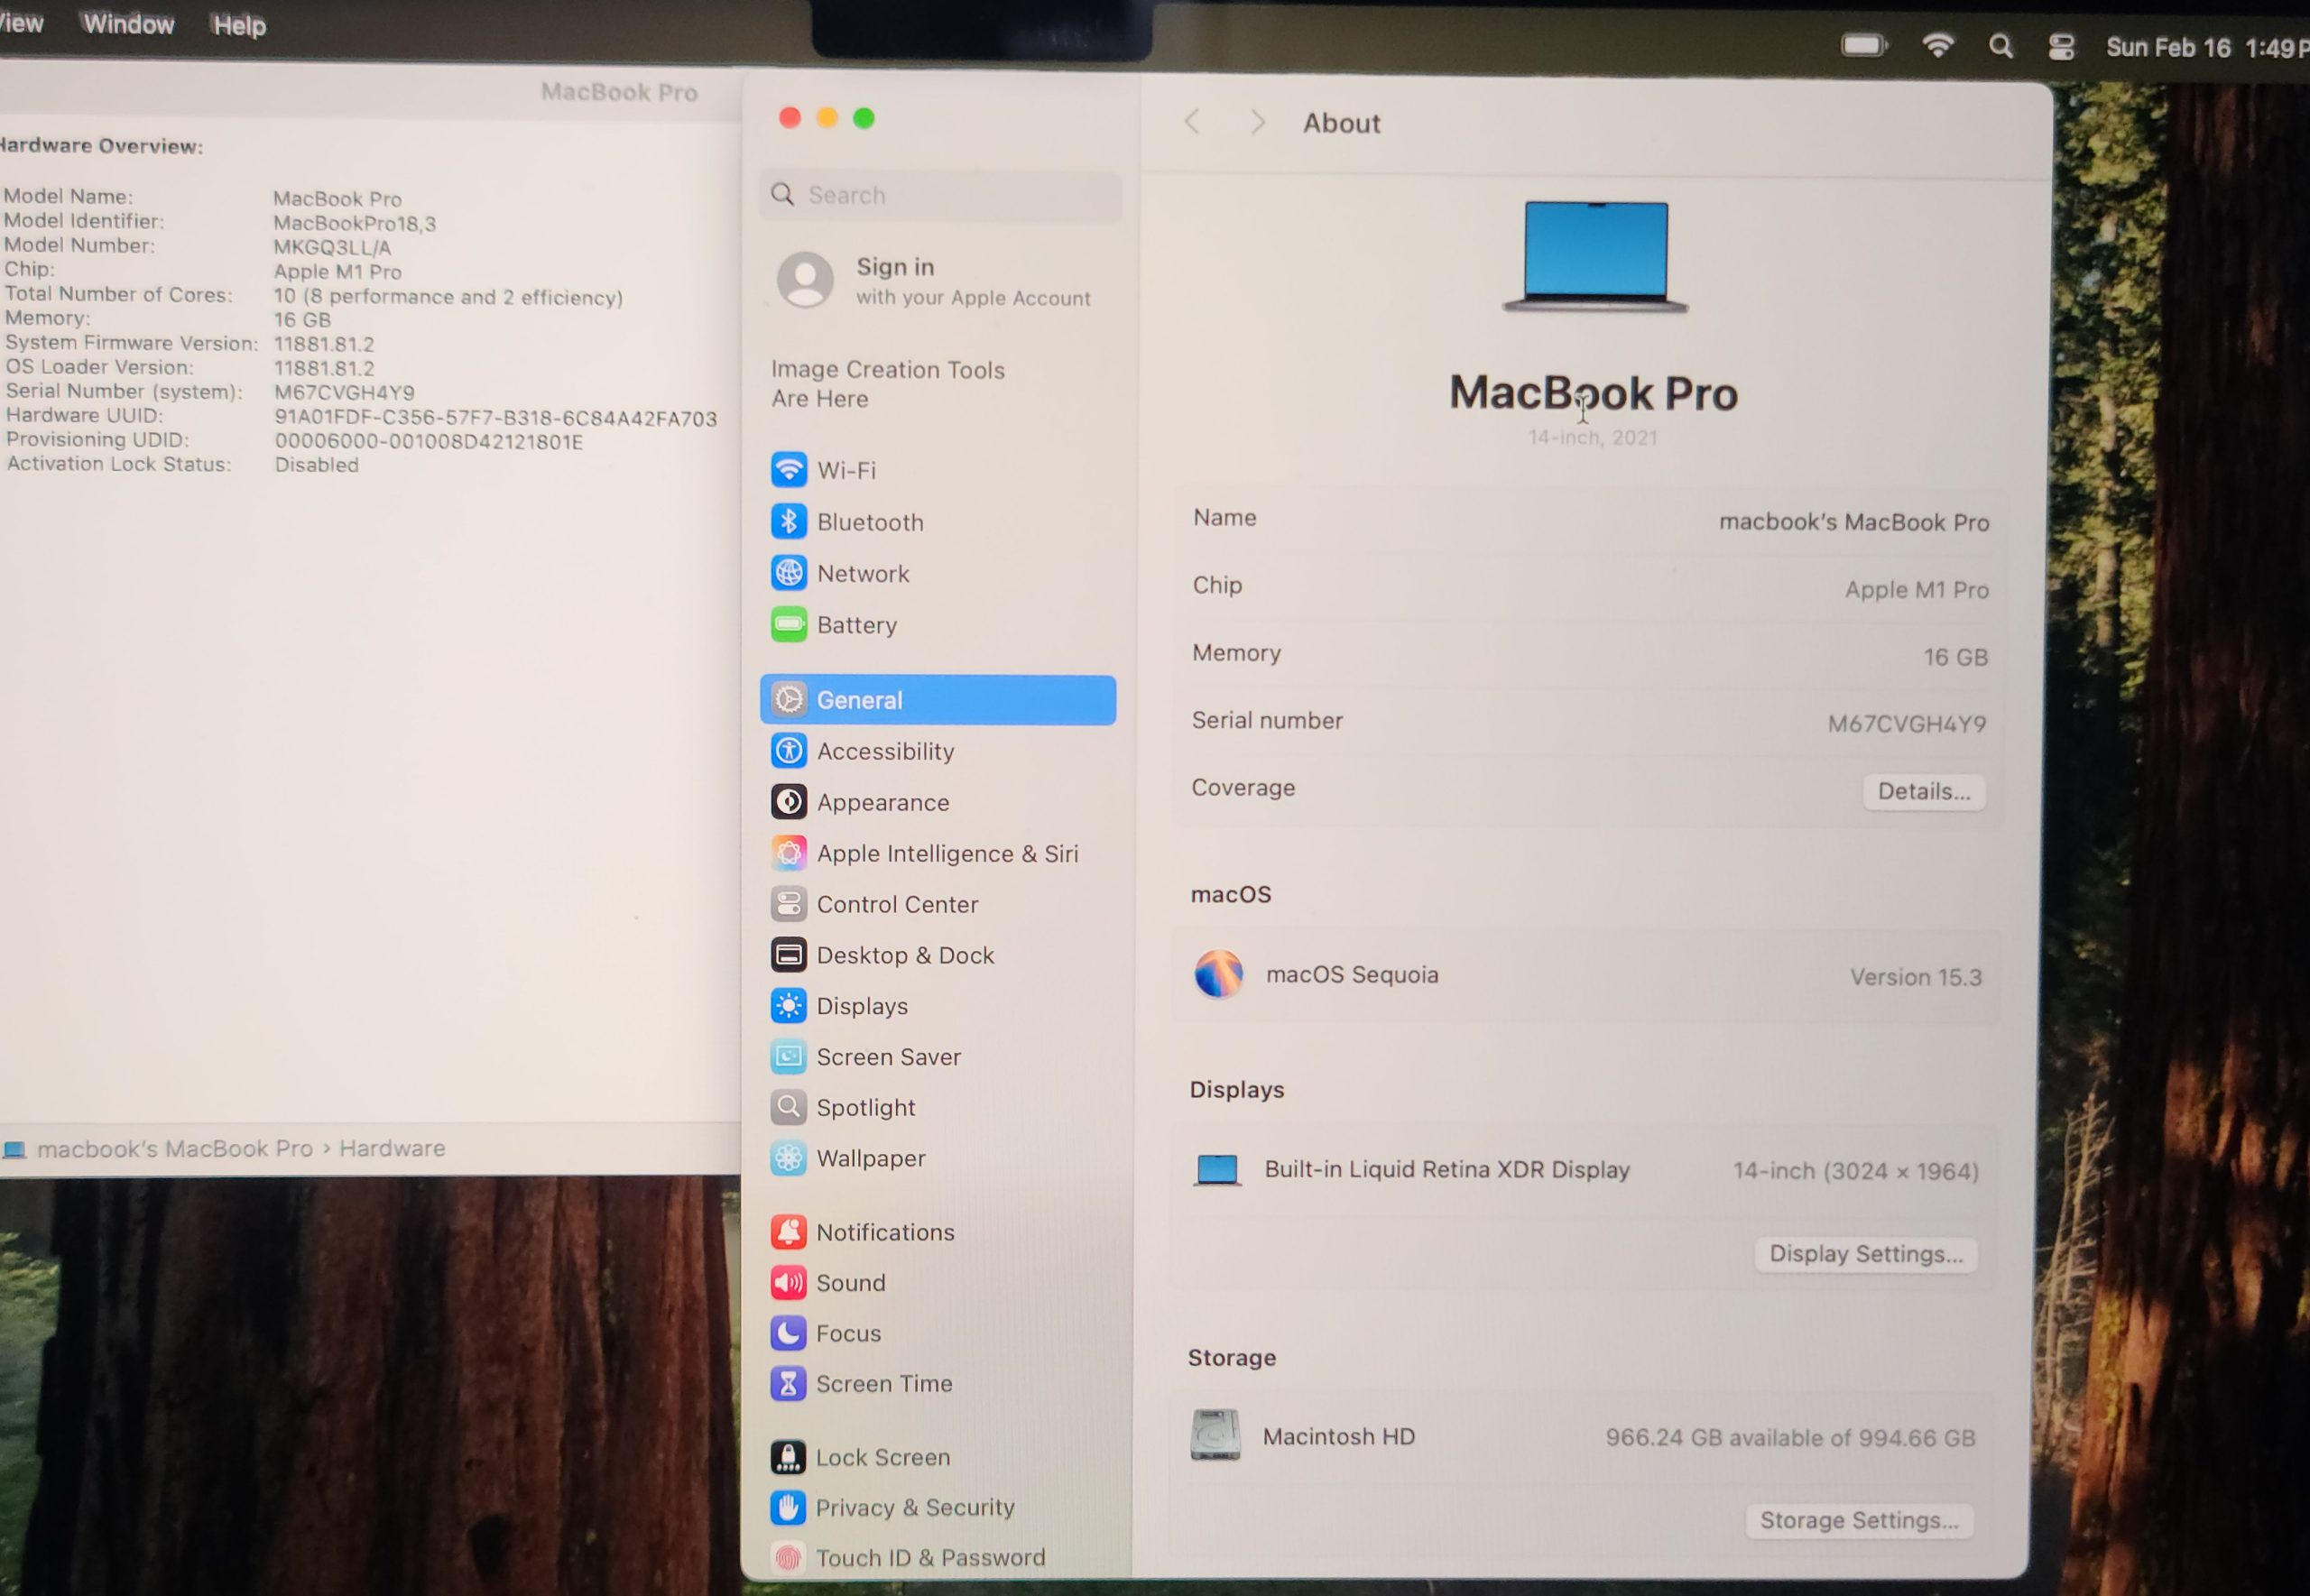
Task: Open the Help menu
Action: point(239,25)
